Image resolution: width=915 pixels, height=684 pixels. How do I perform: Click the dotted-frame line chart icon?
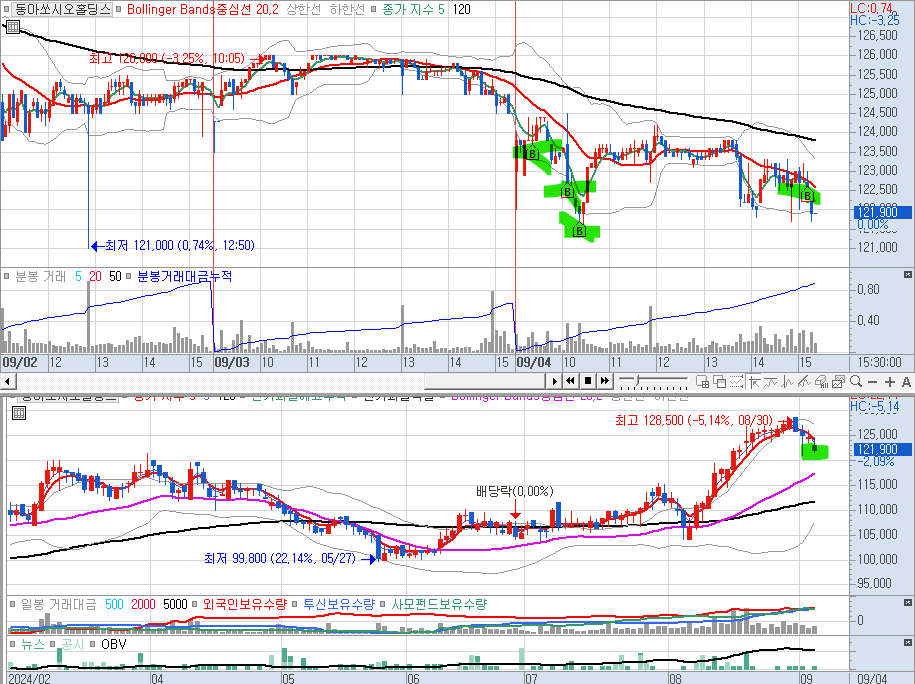(x=737, y=382)
